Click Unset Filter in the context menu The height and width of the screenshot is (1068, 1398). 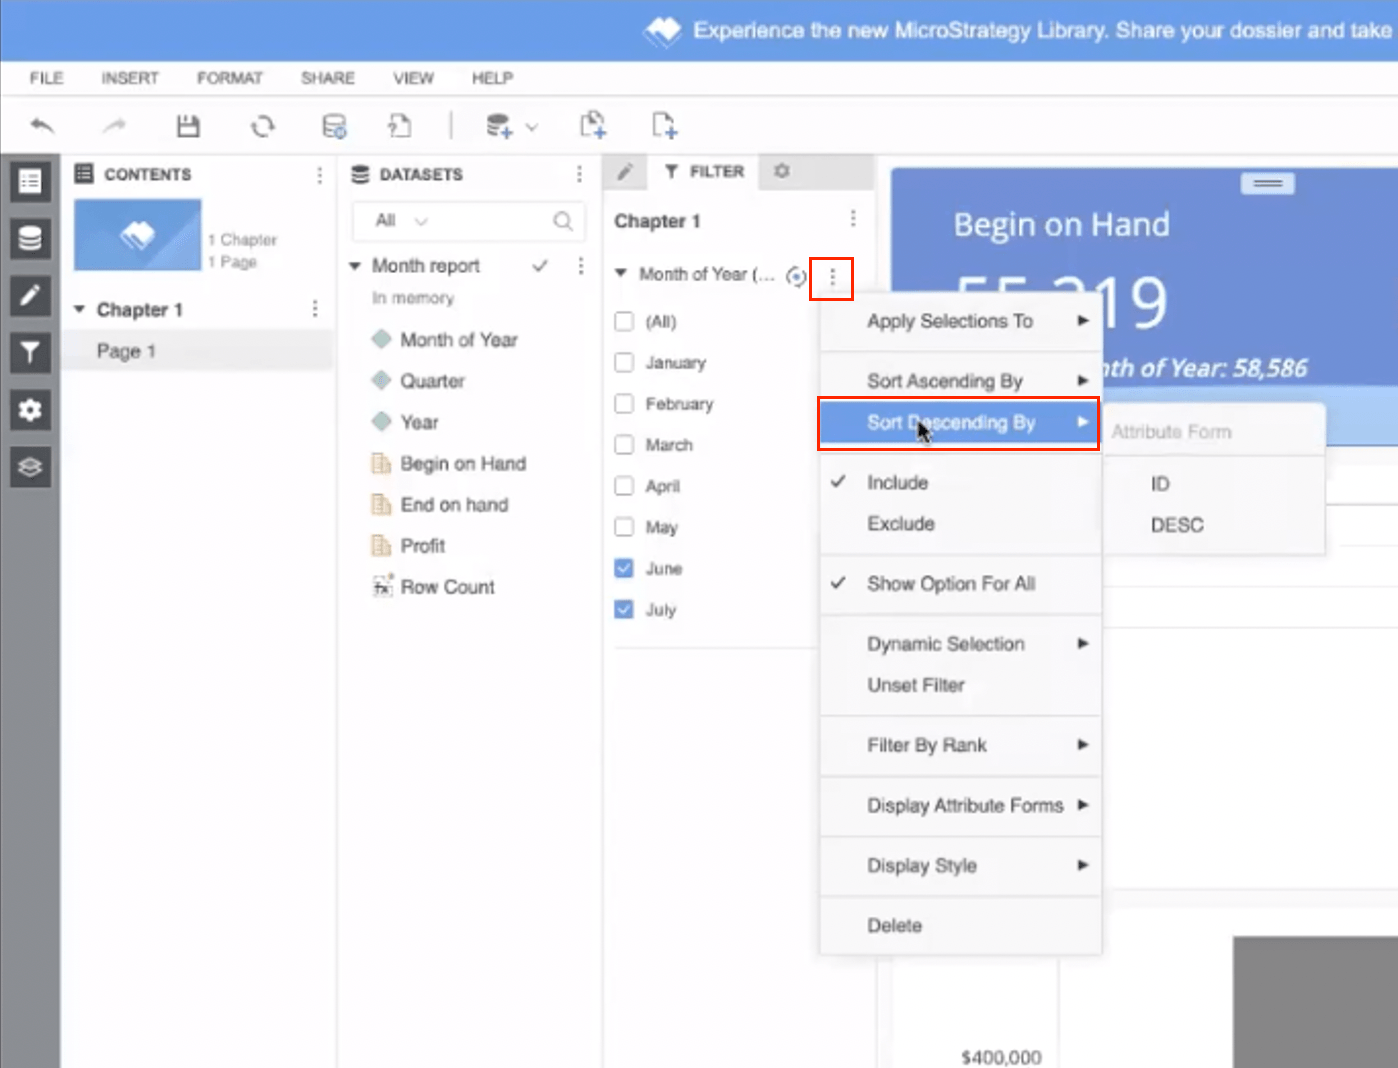[961, 685]
